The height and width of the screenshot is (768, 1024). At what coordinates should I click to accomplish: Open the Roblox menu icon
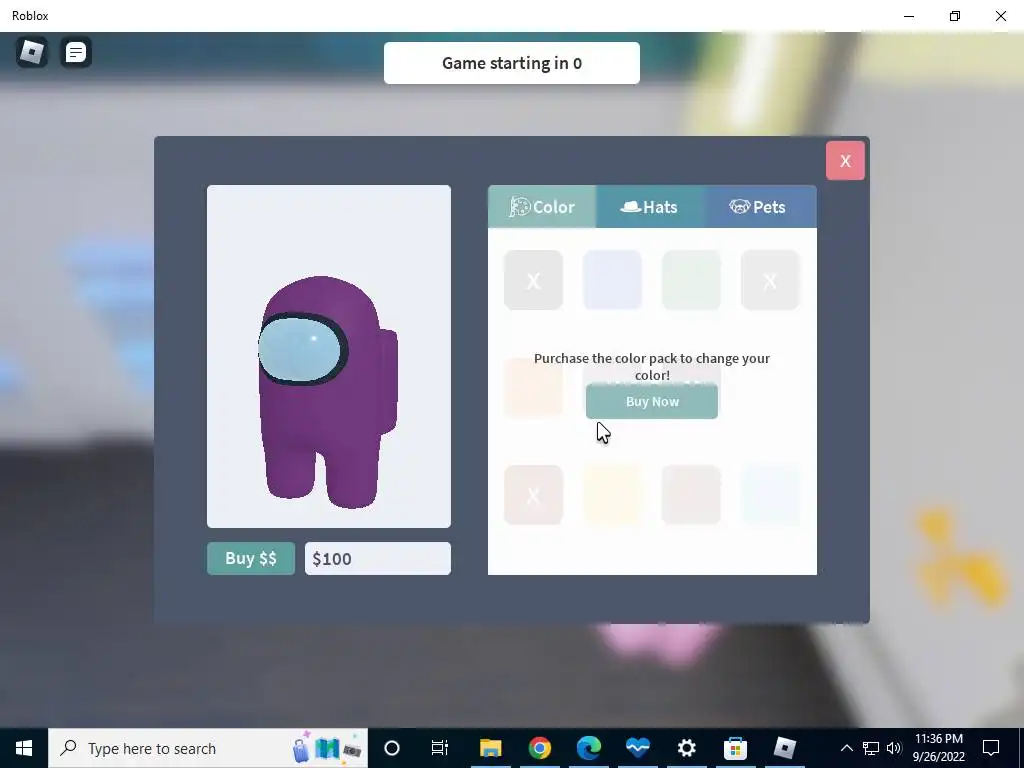point(31,52)
